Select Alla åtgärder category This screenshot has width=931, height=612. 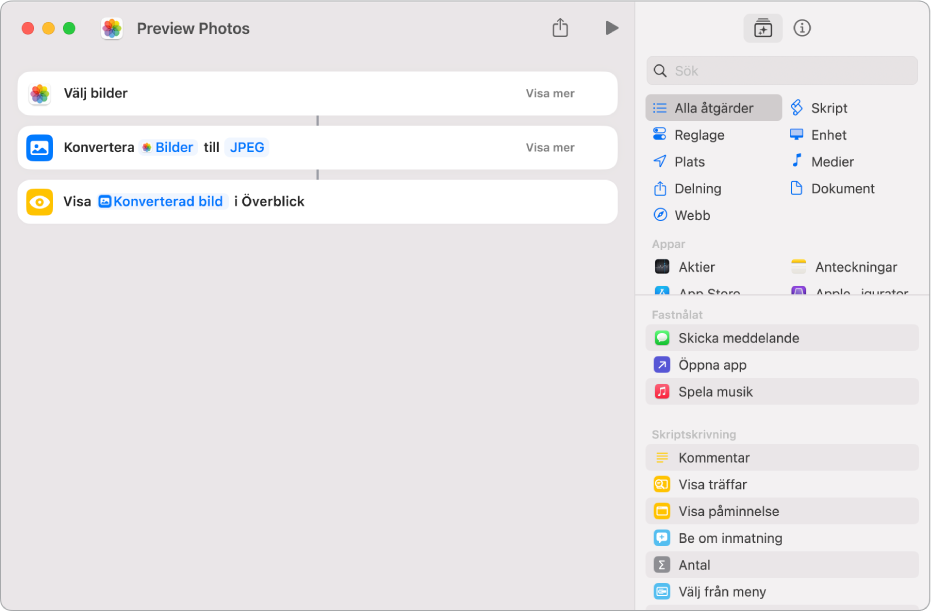tap(714, 108)
